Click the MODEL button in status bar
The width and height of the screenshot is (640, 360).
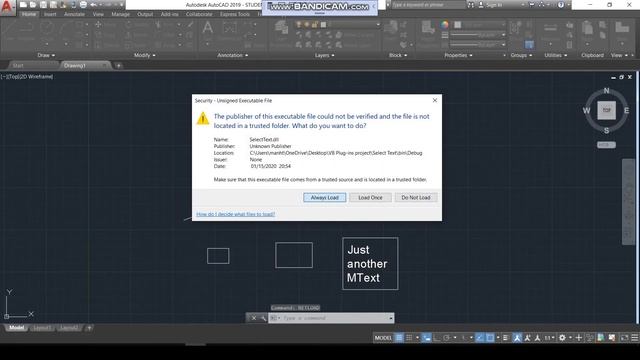pos(383,338)
